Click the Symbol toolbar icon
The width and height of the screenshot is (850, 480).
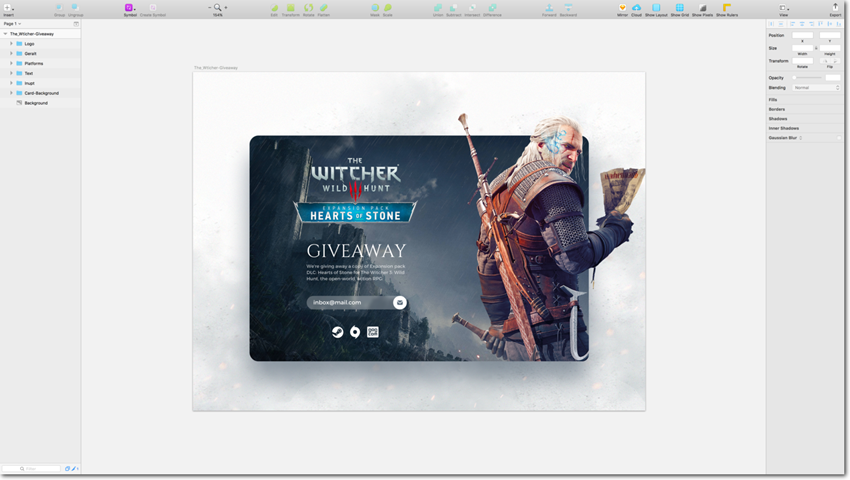(x=129, y=8)
